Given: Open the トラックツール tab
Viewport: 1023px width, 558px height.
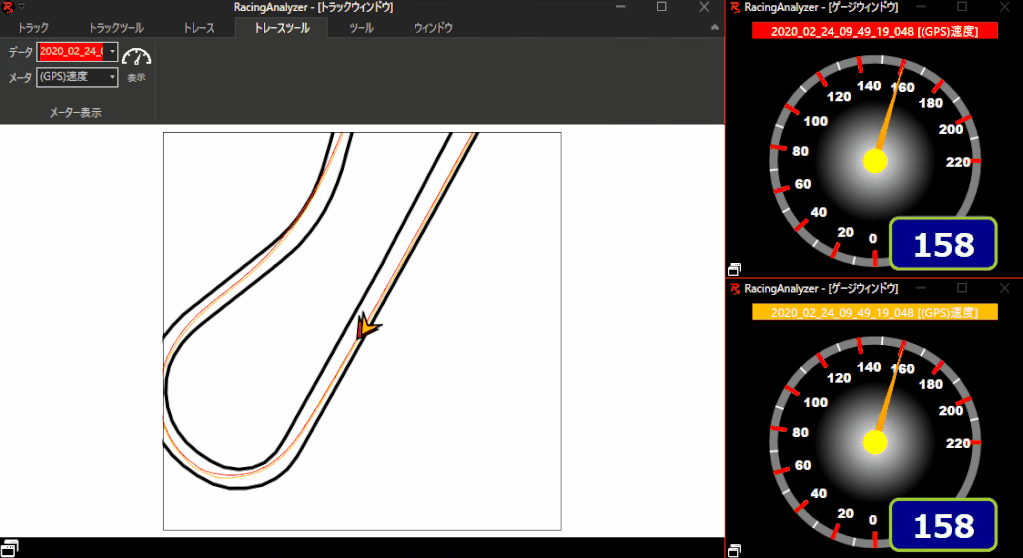Looking at the screenshot, I should pos(118,28).
